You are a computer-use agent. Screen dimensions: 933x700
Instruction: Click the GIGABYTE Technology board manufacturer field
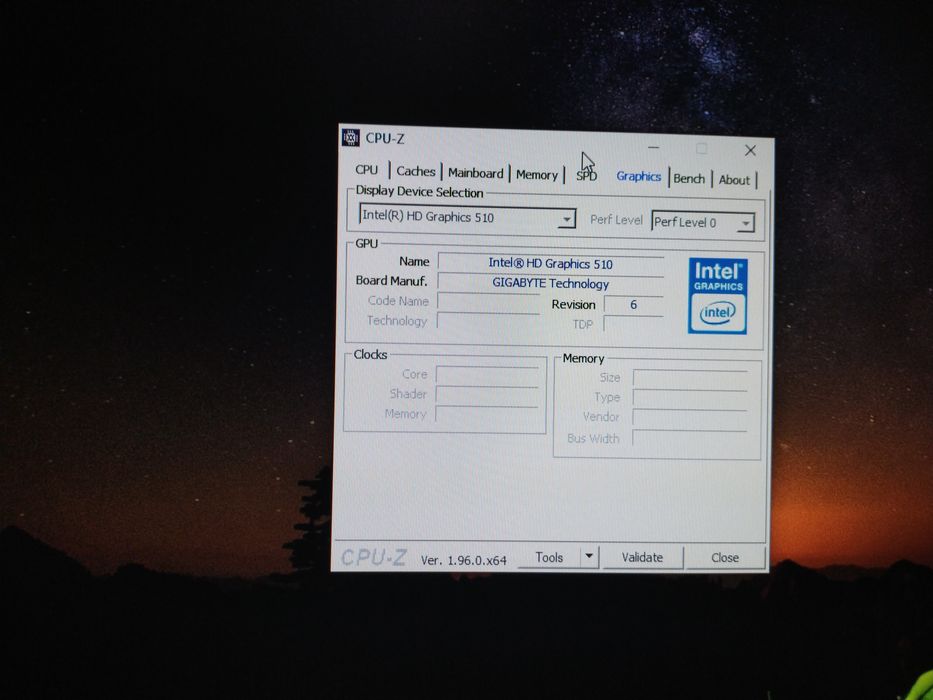pyautogui.click(x=550, y=283)
